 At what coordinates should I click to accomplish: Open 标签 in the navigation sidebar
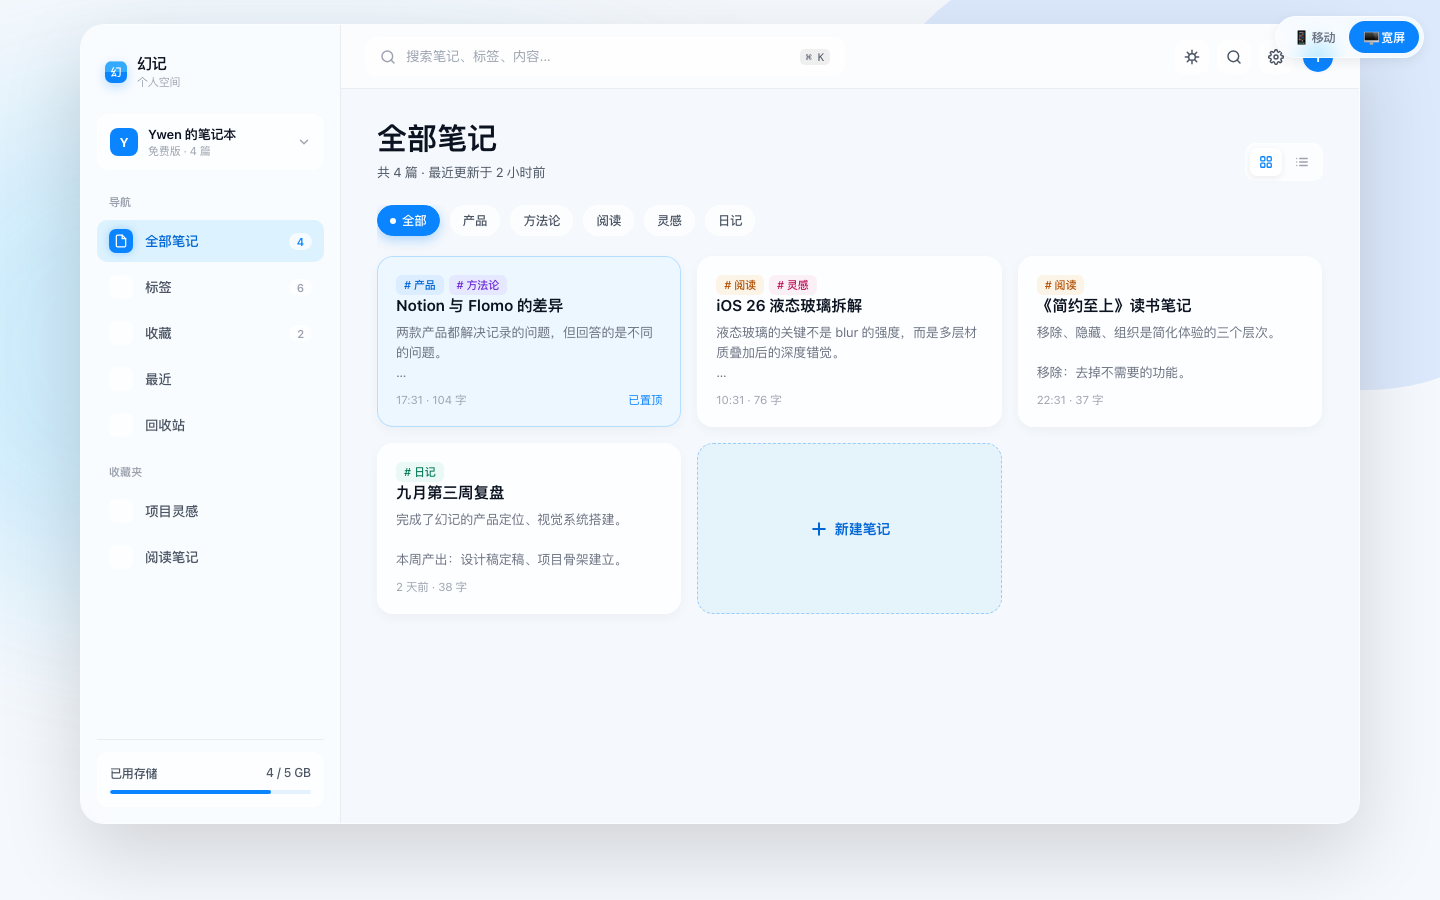coord(210,287)
